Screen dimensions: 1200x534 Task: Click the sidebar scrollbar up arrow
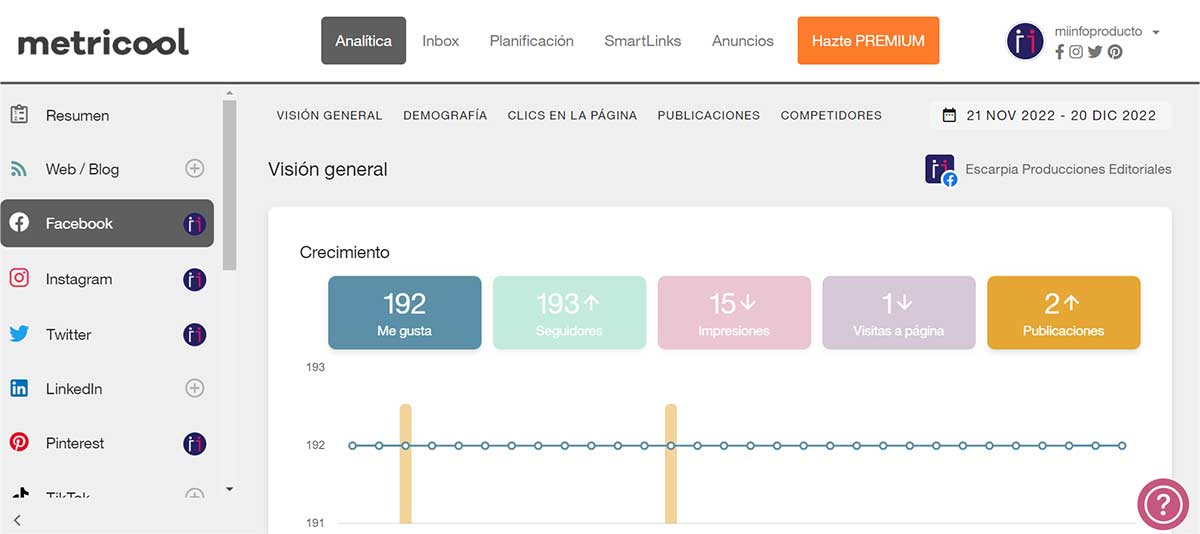tap(230, 92)
